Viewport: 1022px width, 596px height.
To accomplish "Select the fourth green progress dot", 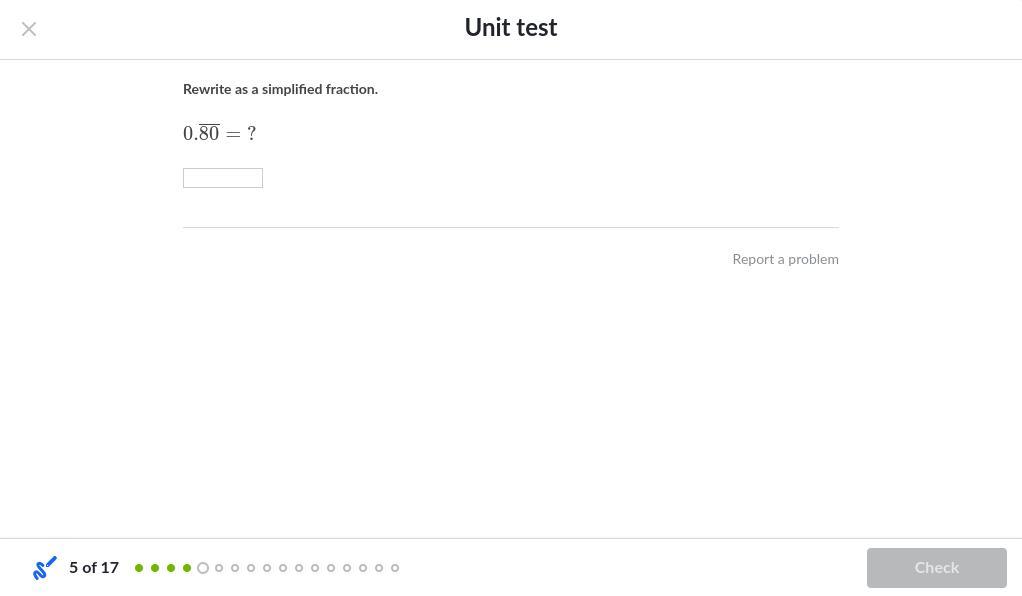I will pos(187,568).
